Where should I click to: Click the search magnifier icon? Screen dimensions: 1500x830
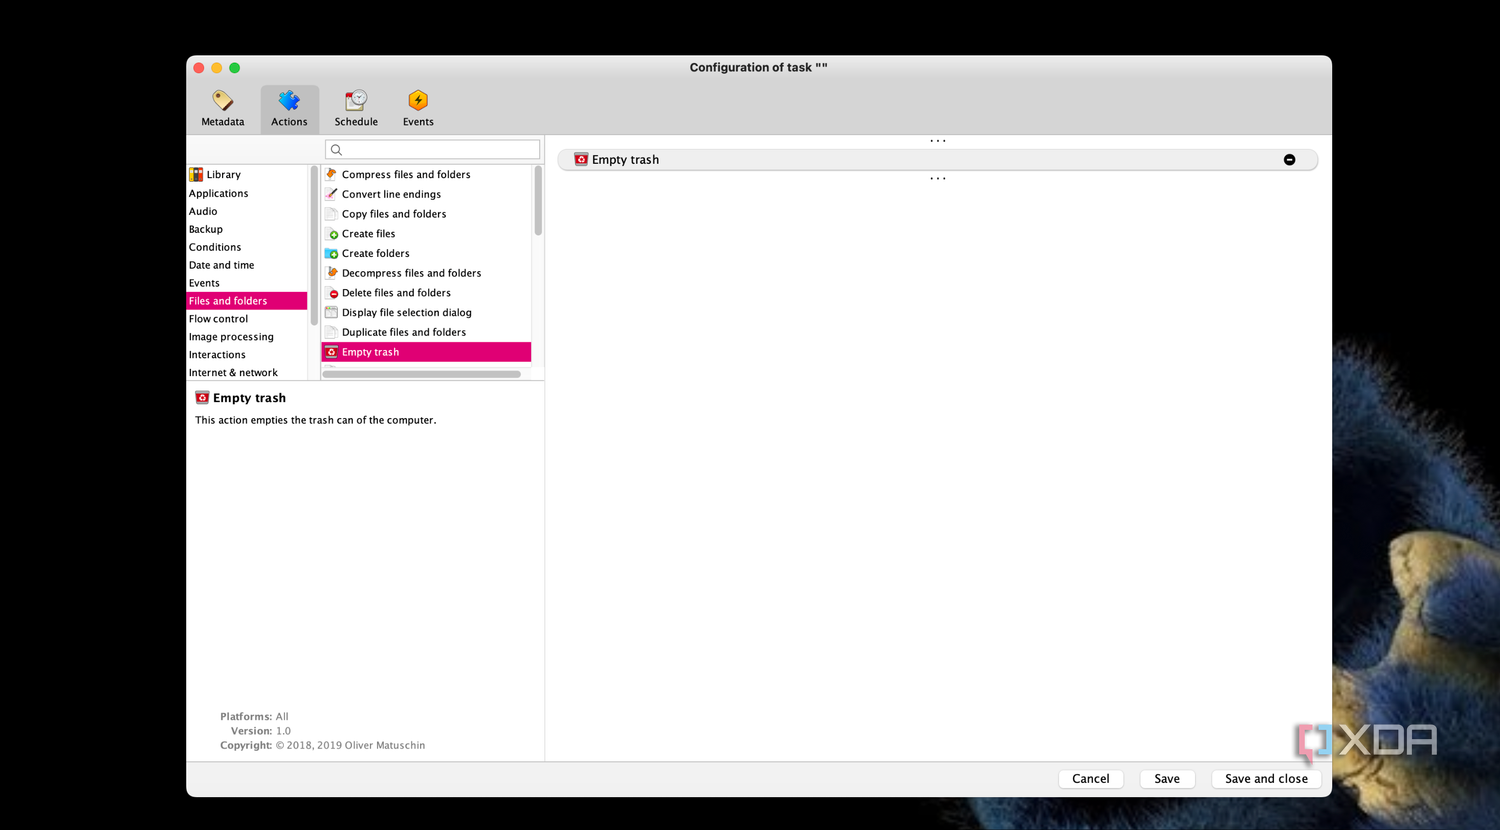[336, 150]
